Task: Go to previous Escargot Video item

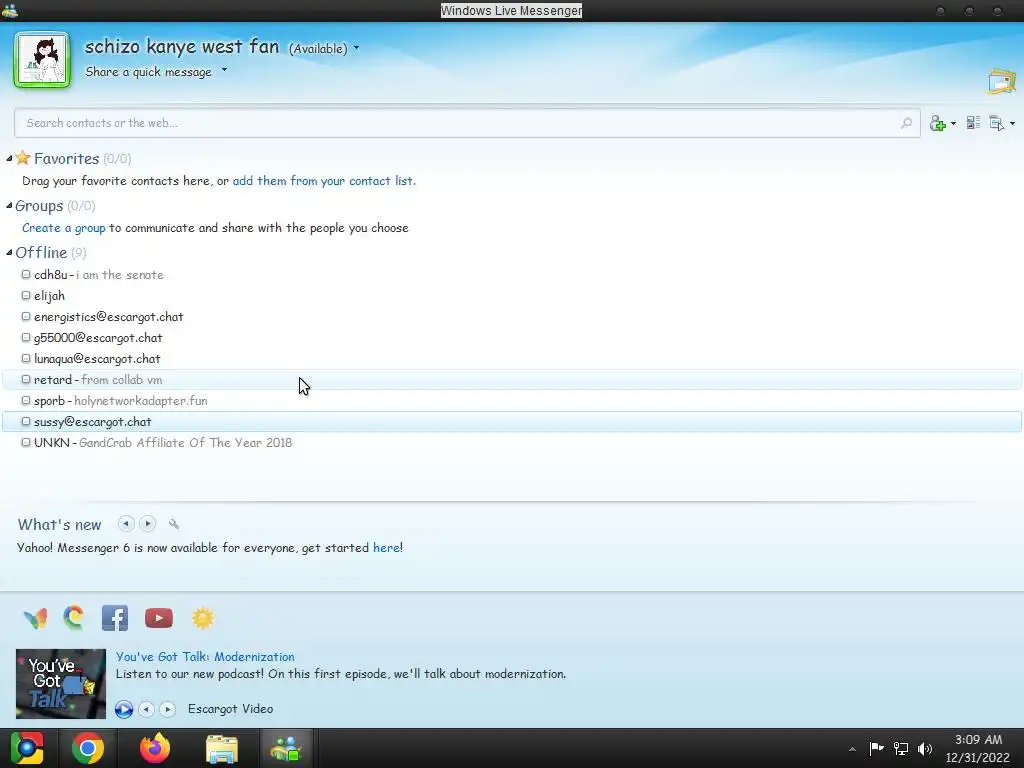Action: [x=147, y=709]
